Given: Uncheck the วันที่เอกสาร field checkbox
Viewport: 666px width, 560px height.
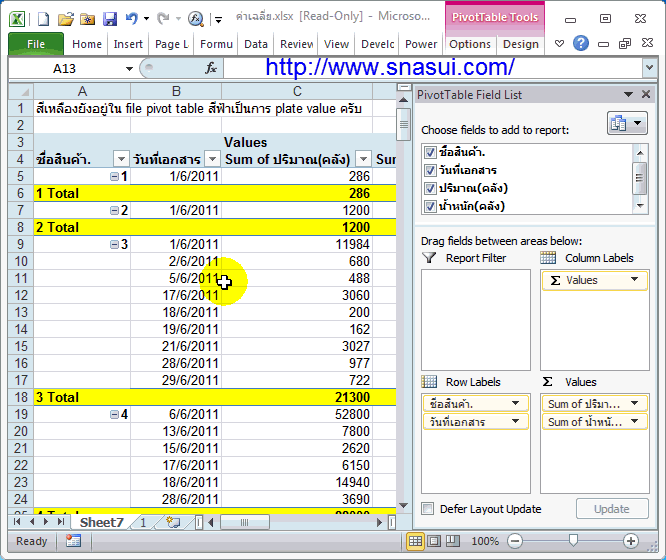Looking at the screenshot, I should point(430,170).
